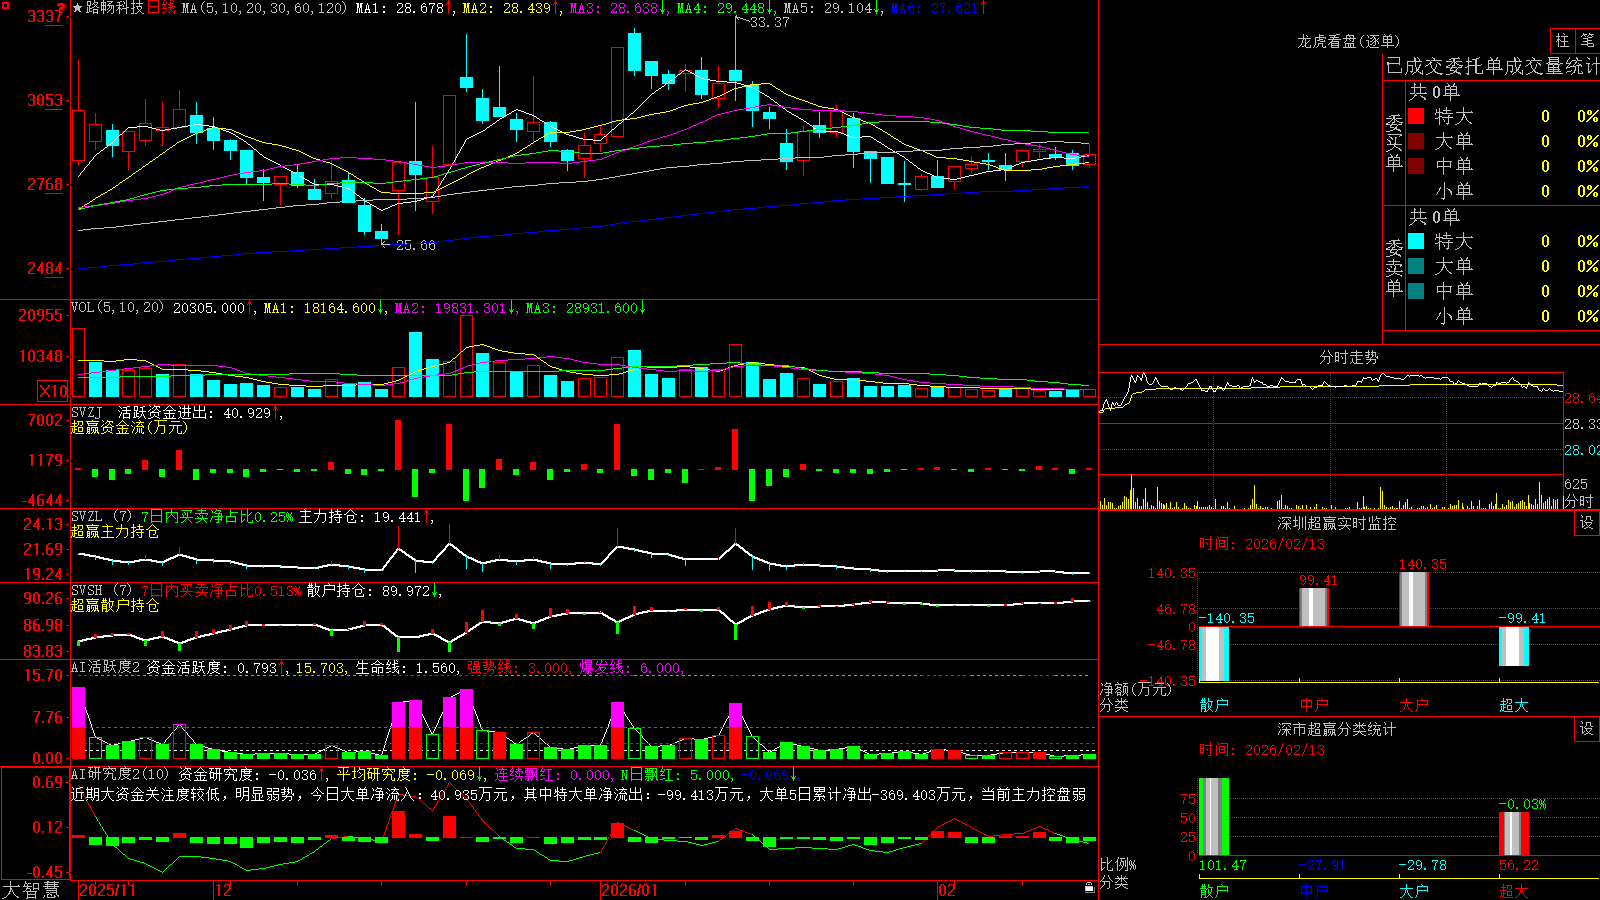Select the 柱 bar-view button
This screenshot has width=1600, height=900.
(x=1562, y=41)
